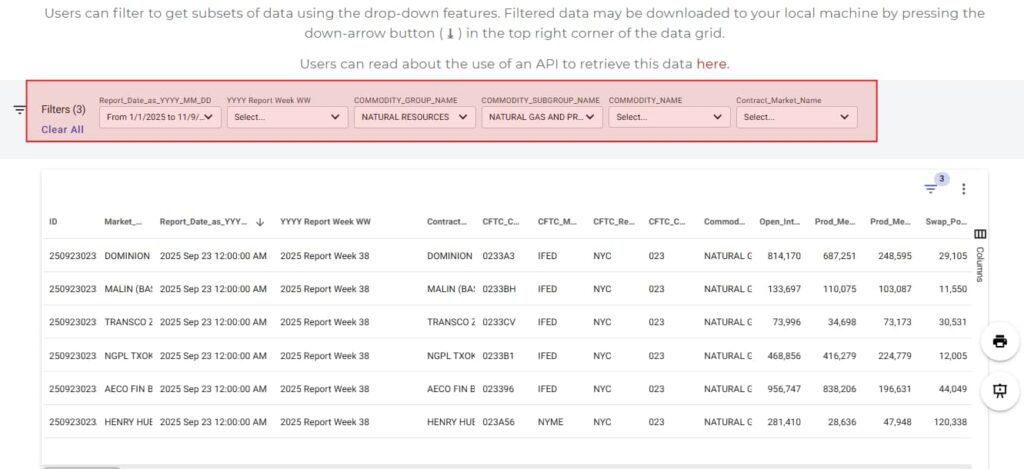Expand the COMMODITY_SUBGROUP_NAME dropdown
1024x469 pixels.
pos(541,117)
